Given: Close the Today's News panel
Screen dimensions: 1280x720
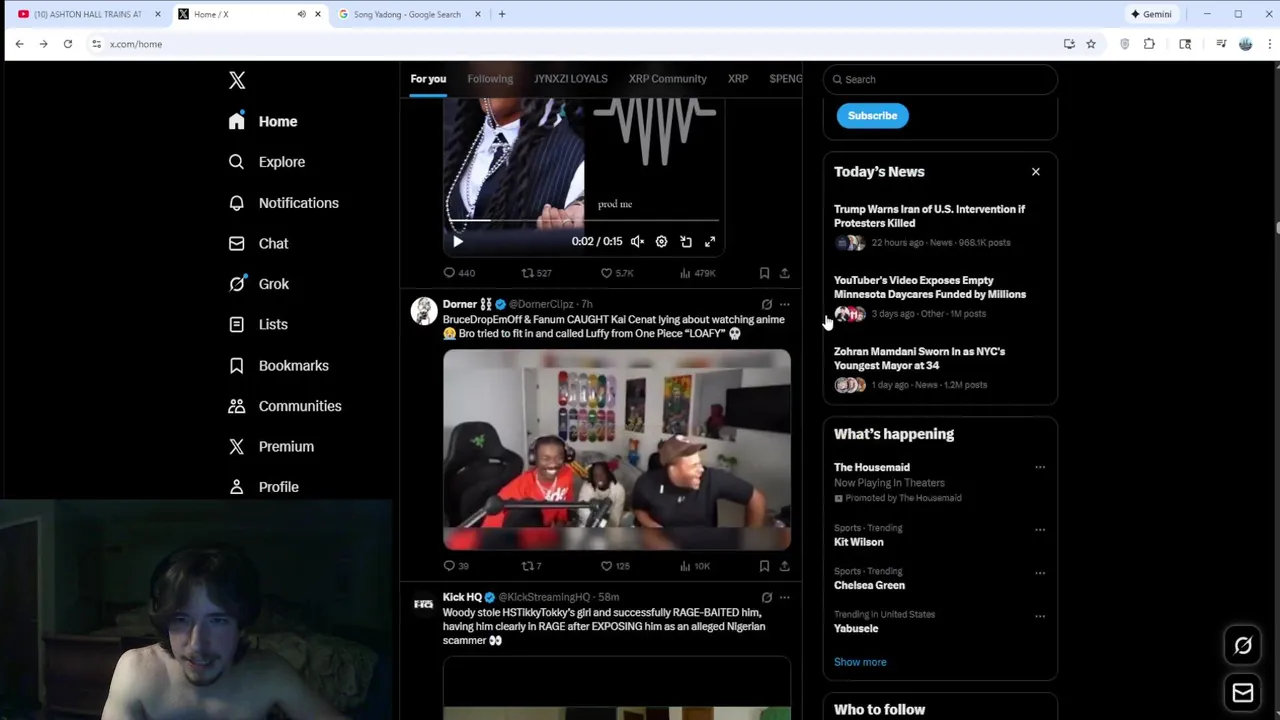Looking at the screenshot, I should pos(1036,172).
